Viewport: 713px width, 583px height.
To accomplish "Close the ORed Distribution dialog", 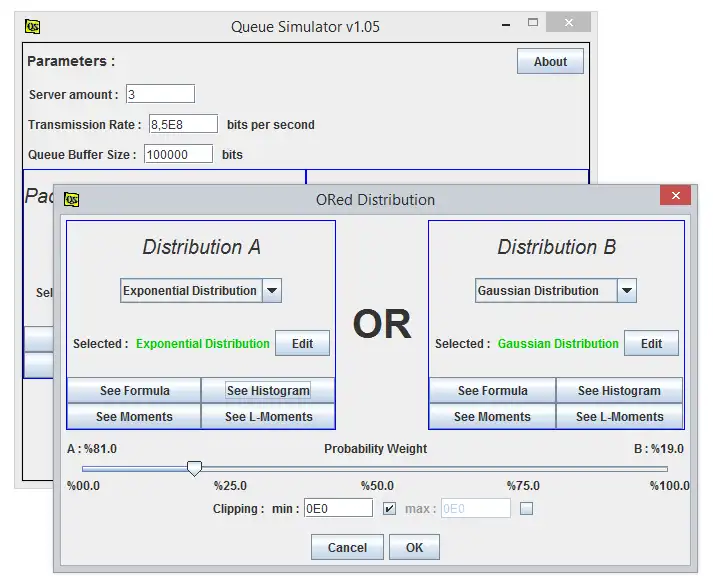I will pyautogui.click(x=675, y=196).
